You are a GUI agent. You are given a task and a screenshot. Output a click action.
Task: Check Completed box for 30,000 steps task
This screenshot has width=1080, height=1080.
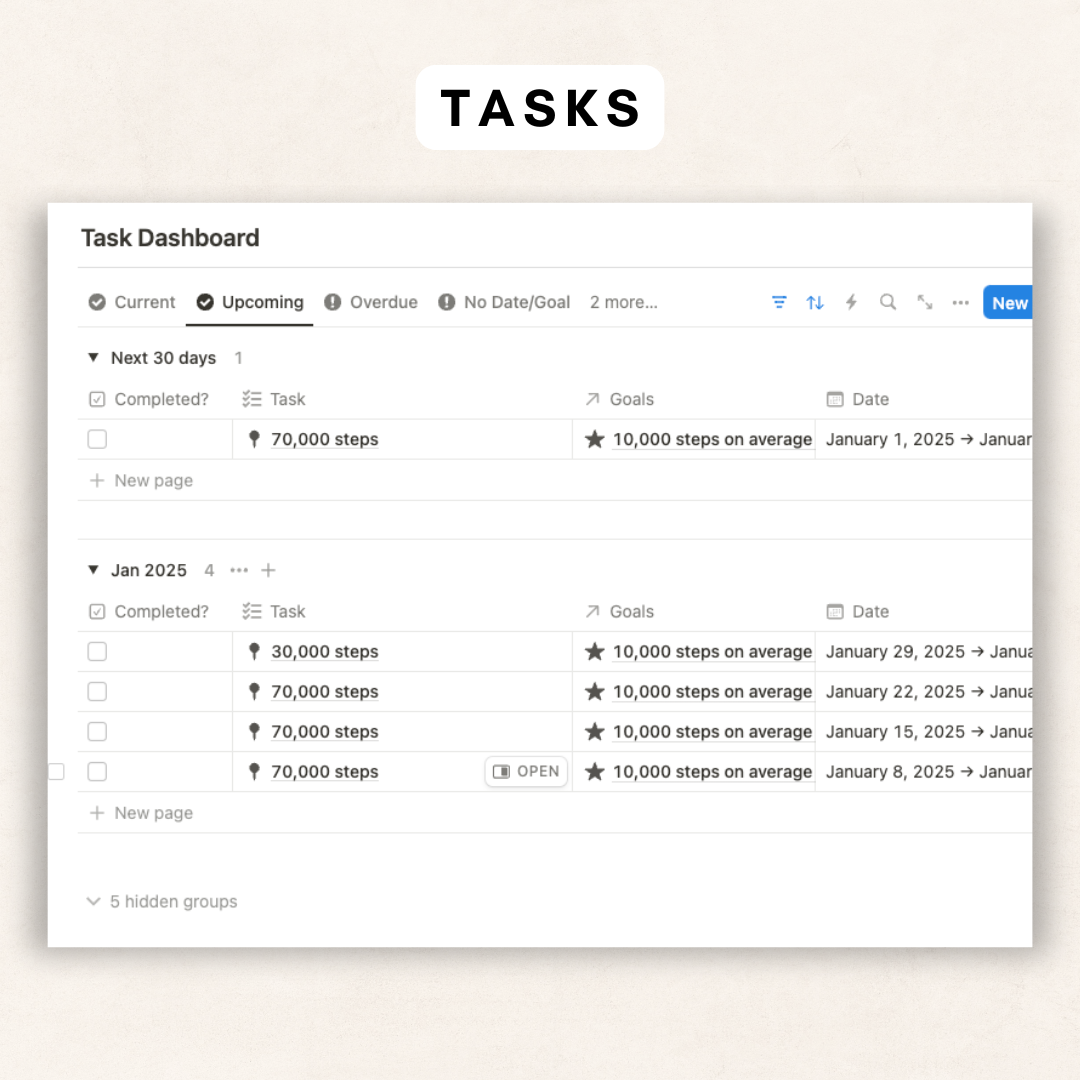[97, 652]
